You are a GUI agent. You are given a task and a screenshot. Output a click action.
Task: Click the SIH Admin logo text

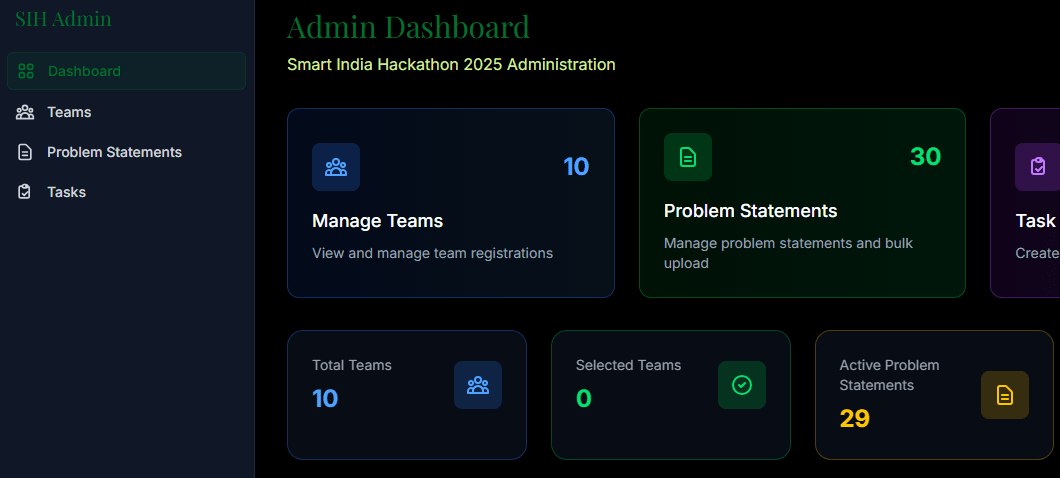coord(63,18)
